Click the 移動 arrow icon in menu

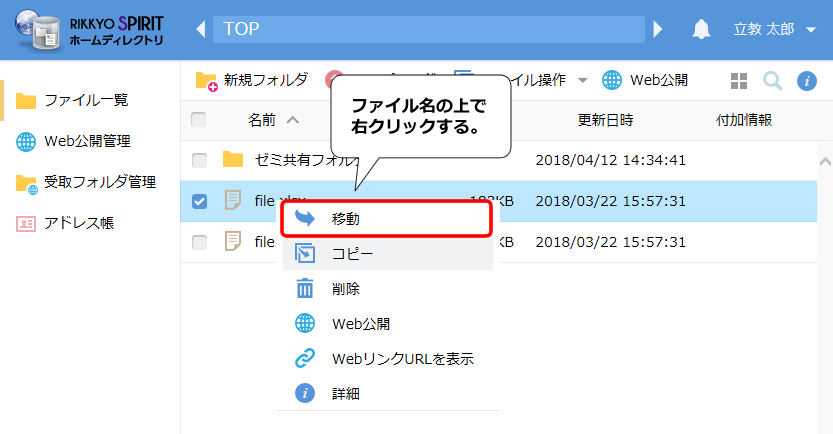(x=305, y=218)
